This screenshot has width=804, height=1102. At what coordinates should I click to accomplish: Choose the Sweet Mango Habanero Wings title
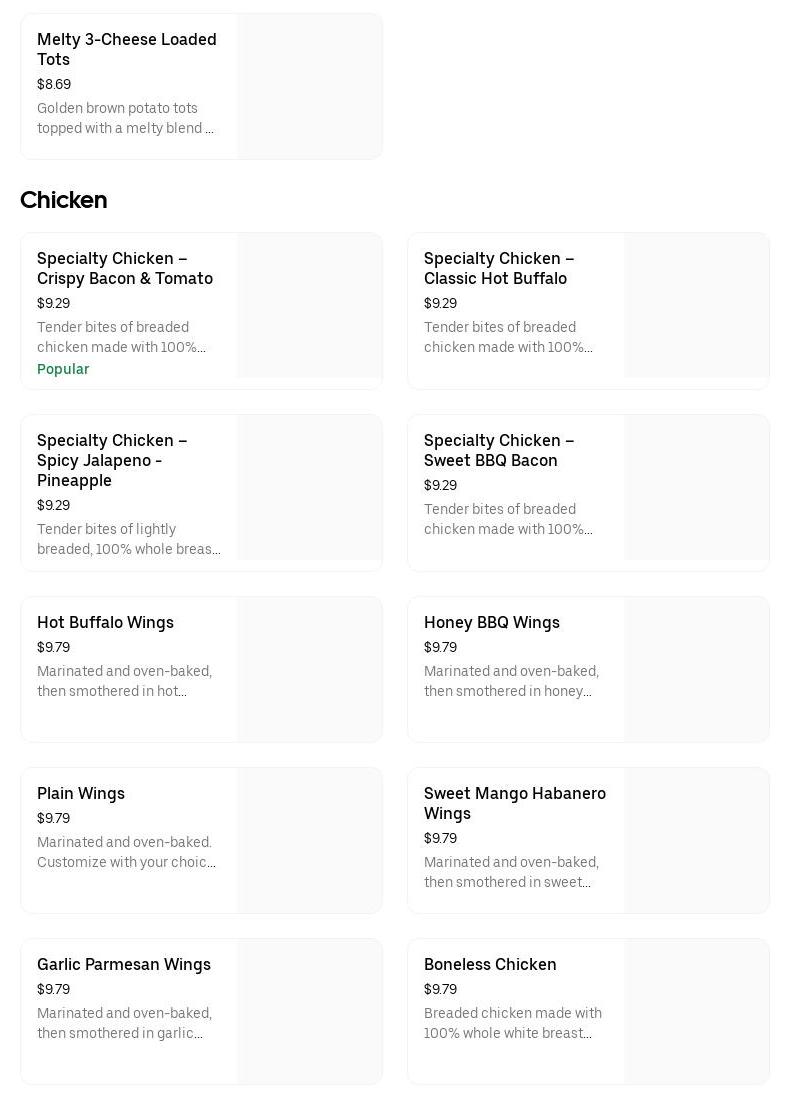[x=515, y=803]
